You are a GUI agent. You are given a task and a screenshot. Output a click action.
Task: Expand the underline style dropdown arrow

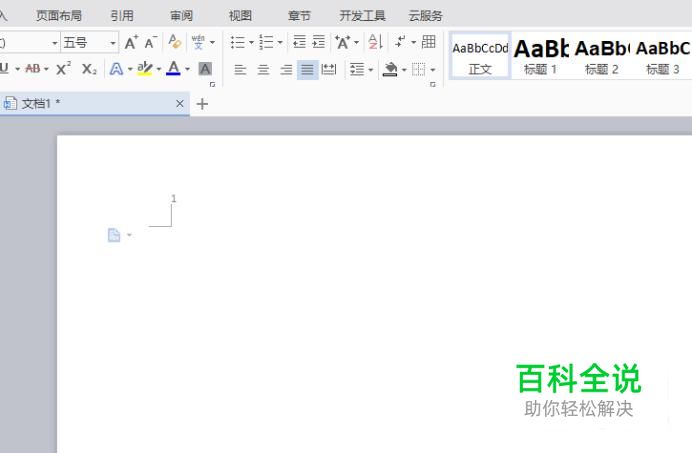pyautogui.click(x=17, y=69)
